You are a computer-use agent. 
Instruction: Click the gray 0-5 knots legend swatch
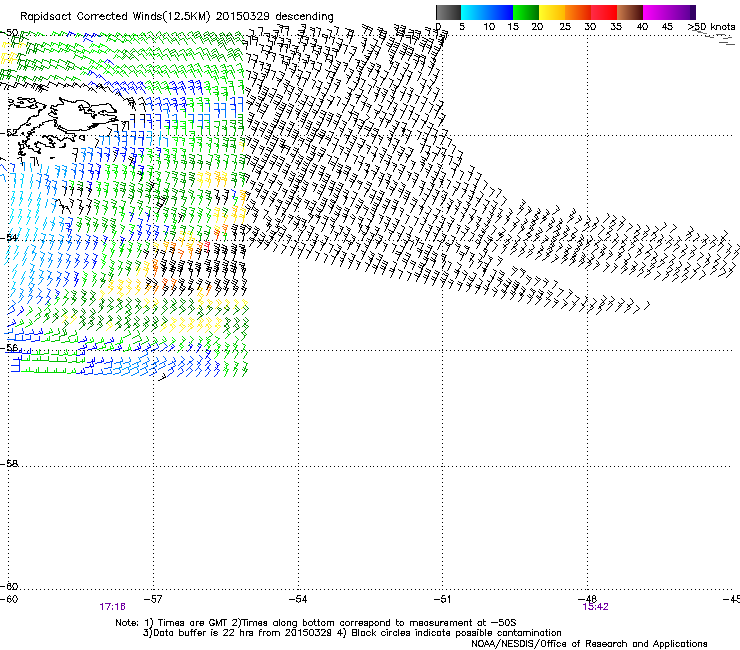point(448,12)
